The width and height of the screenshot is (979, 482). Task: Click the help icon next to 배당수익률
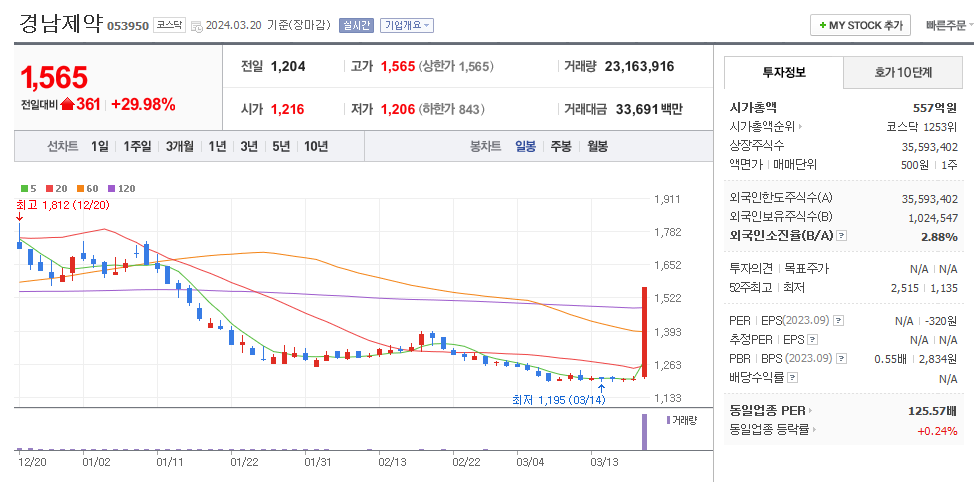click(x=792, y=378)
